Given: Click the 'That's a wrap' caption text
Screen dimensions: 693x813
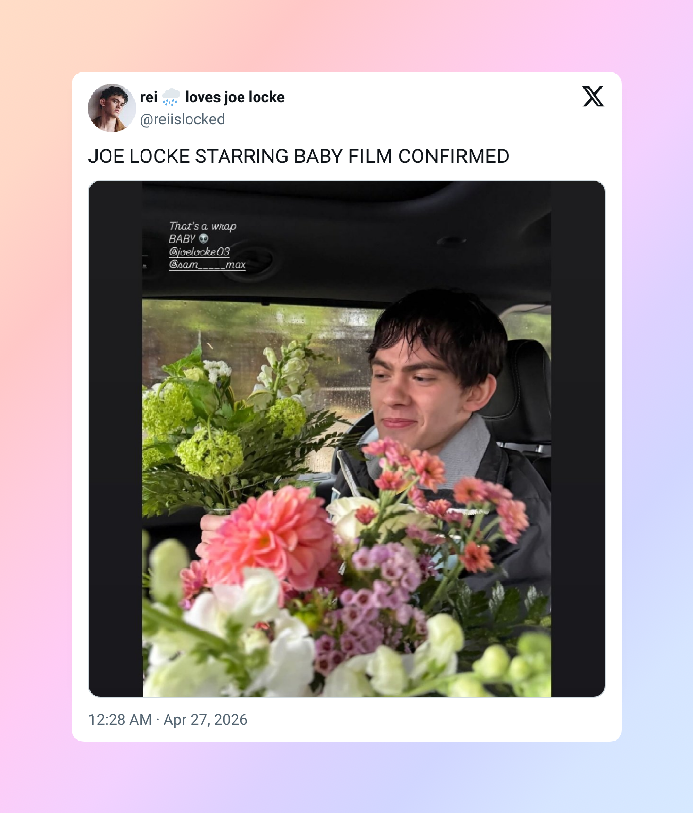Looking at the screenshot, I should (203, 226).
